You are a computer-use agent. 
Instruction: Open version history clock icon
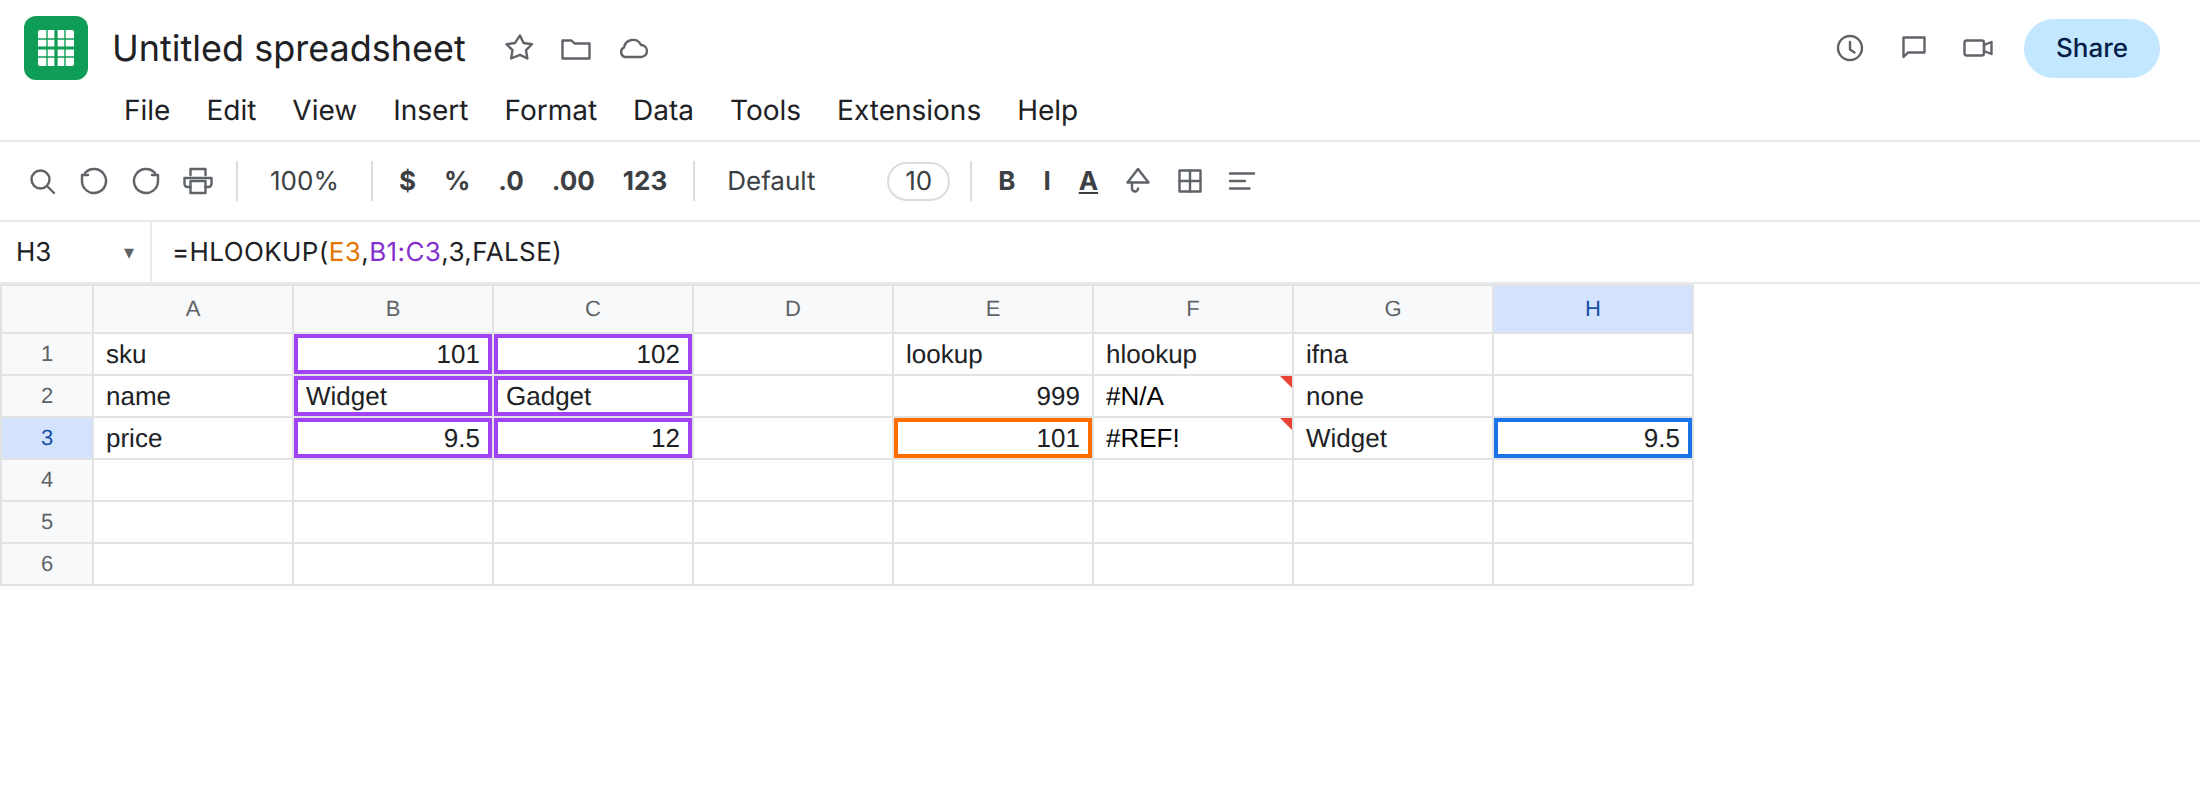[x=1850, y=48]
